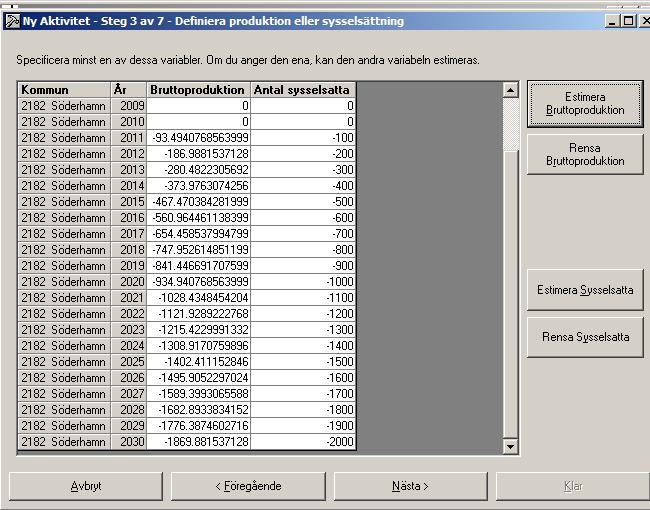The height and width of the screenshot is (510, 650).
Task: Click the cell with -186.9881537128
Action: pos(199,154)
